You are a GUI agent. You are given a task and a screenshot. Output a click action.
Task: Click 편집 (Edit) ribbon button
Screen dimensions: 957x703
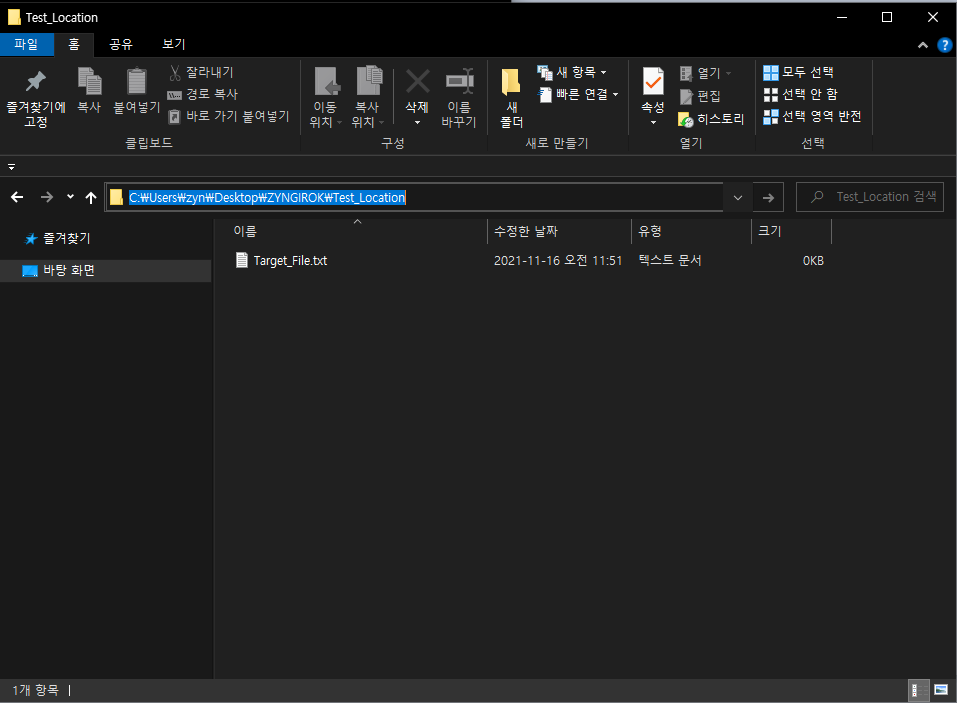(700, 96)
